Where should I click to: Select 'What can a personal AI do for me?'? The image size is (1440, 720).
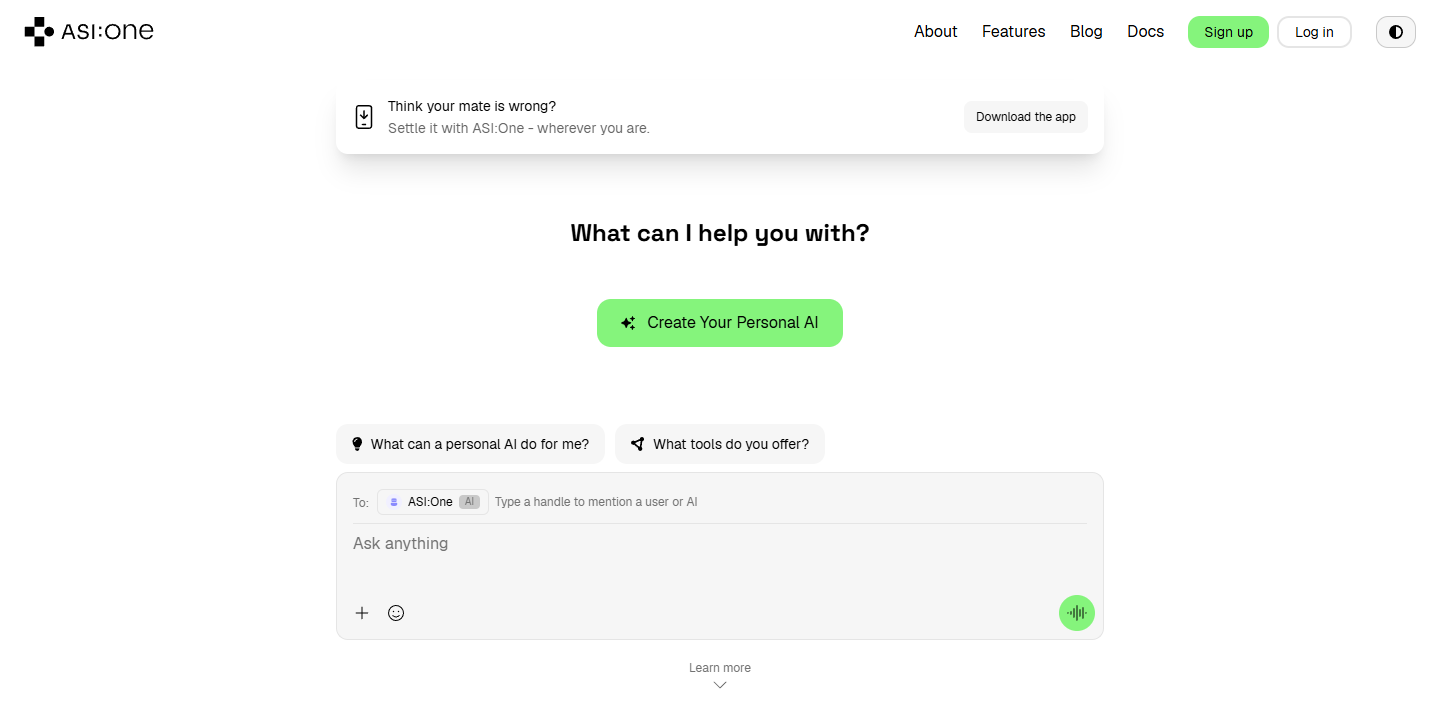tap(470, 444)
